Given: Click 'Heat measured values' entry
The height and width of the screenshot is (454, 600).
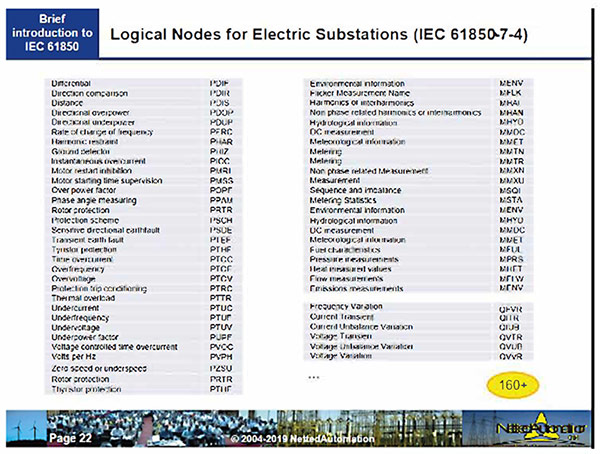Looking at the screenshot, I should pyautogui.click(x=351, y=269).
